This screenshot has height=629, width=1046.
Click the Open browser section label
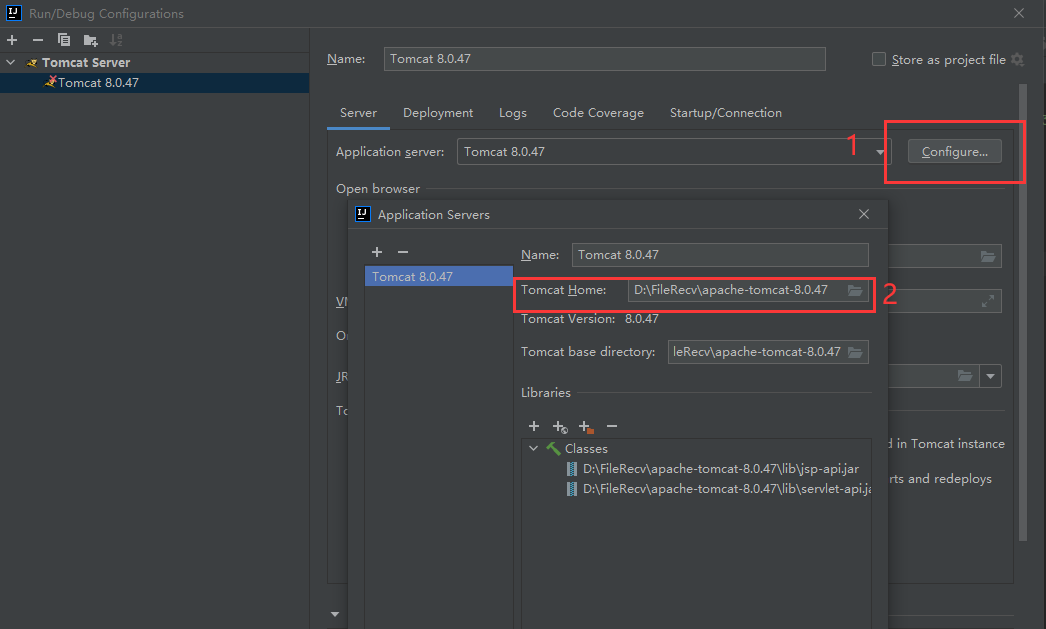click(378, 189)
